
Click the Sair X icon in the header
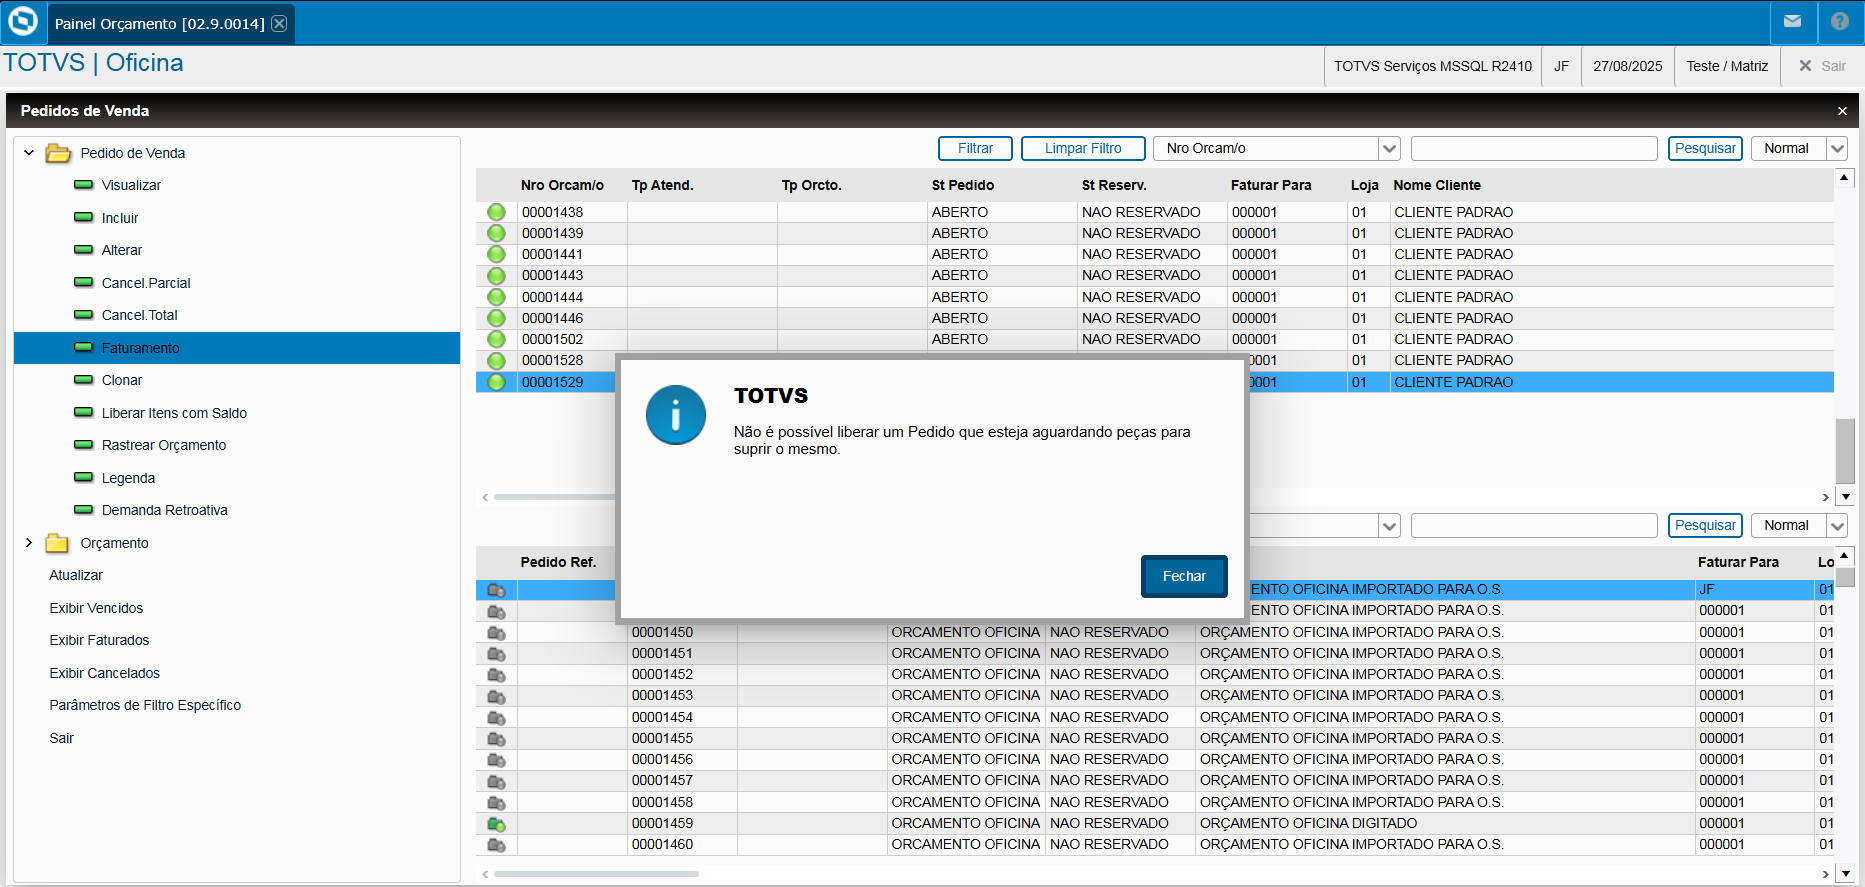[1805, 66]
